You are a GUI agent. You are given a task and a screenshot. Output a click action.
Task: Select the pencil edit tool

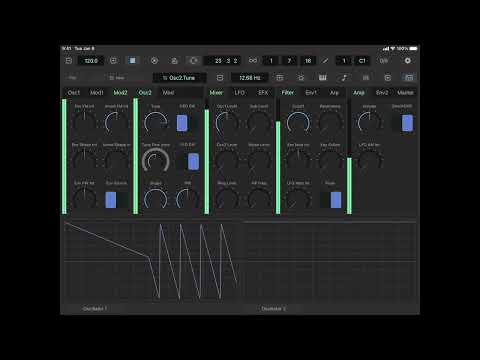(325, 61)
